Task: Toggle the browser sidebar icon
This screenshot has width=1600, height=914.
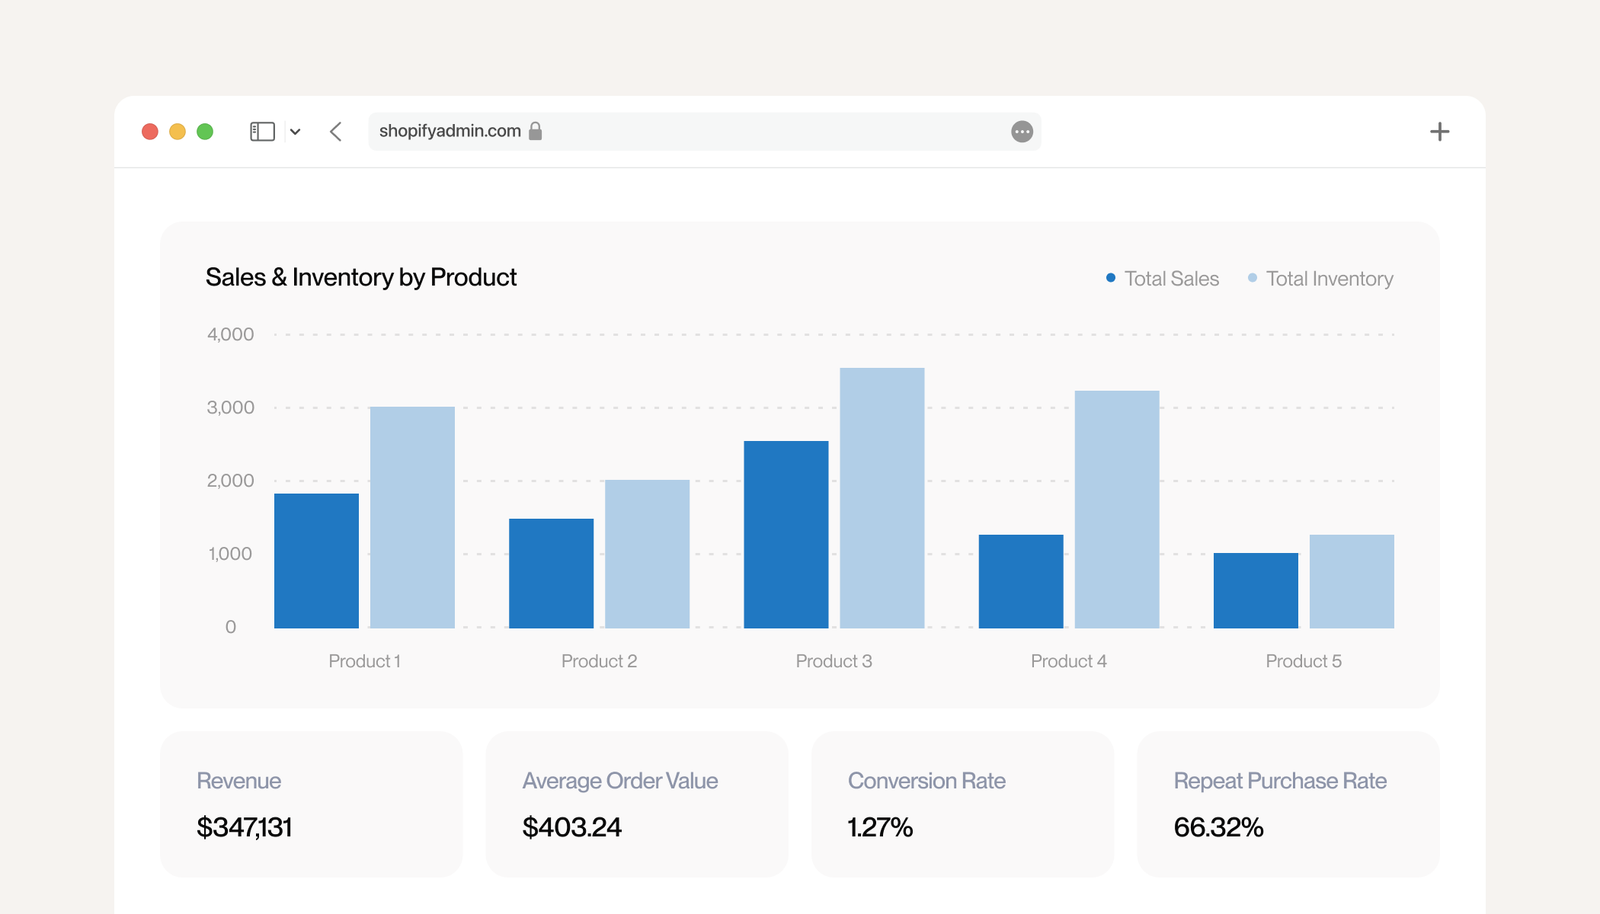Action: 262,131
